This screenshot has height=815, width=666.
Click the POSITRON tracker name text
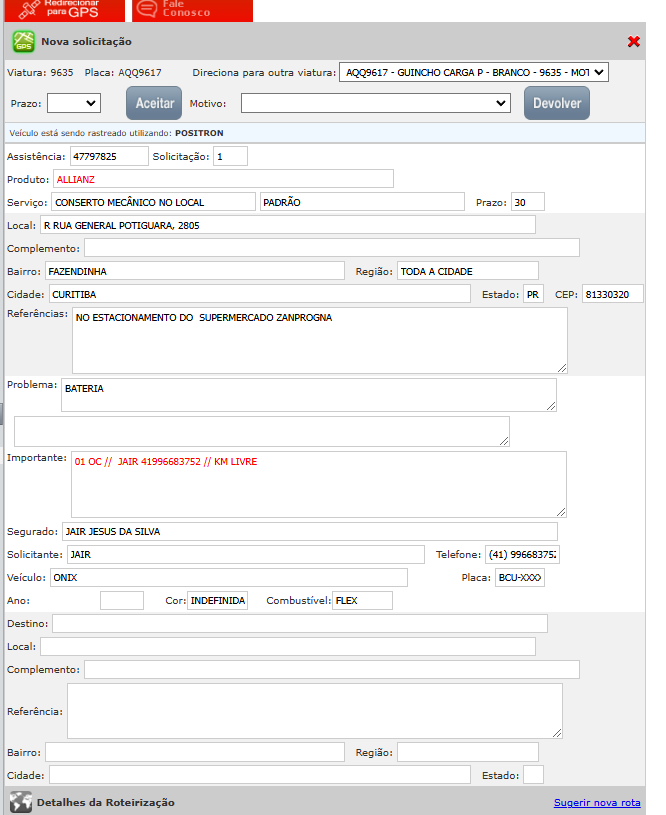coord(199,133)
